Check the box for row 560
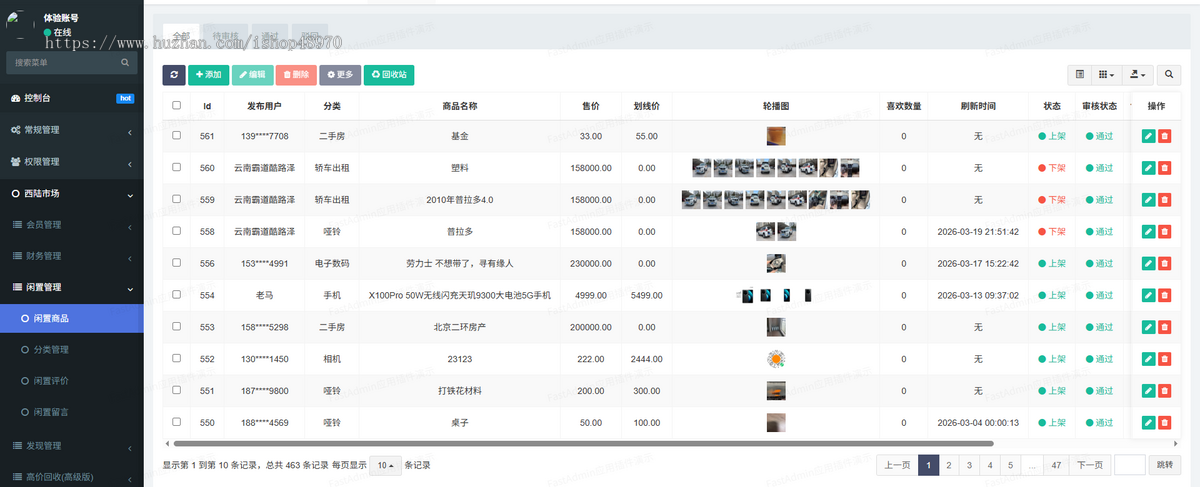This screenshot has width=1200, height=487. coord(177,168)
